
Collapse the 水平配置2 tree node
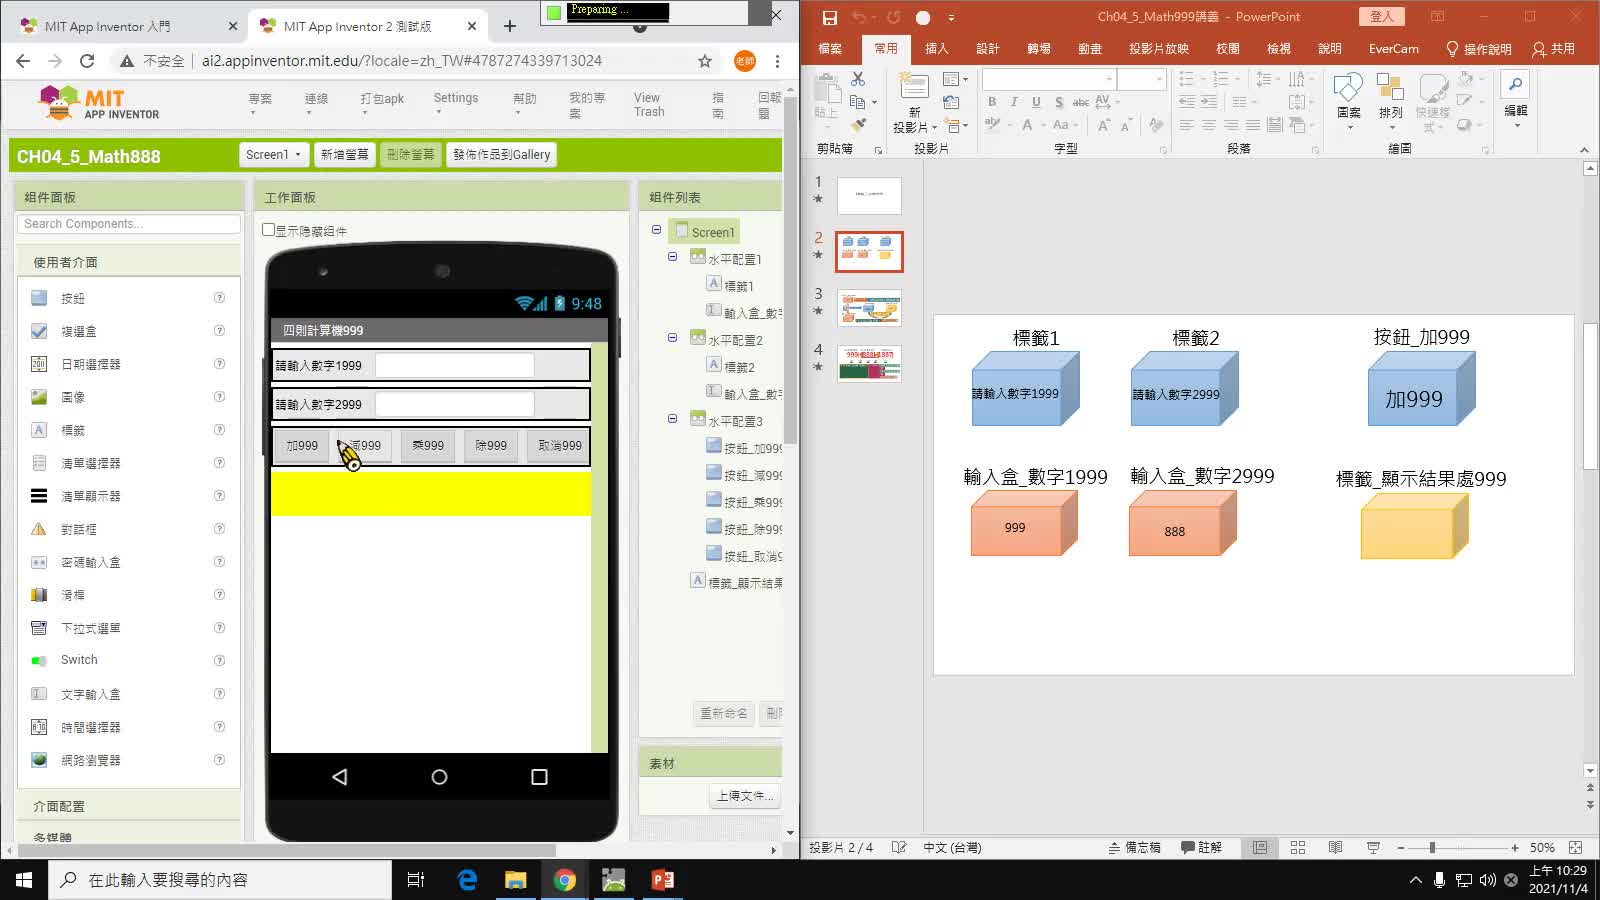coord(672,338)
